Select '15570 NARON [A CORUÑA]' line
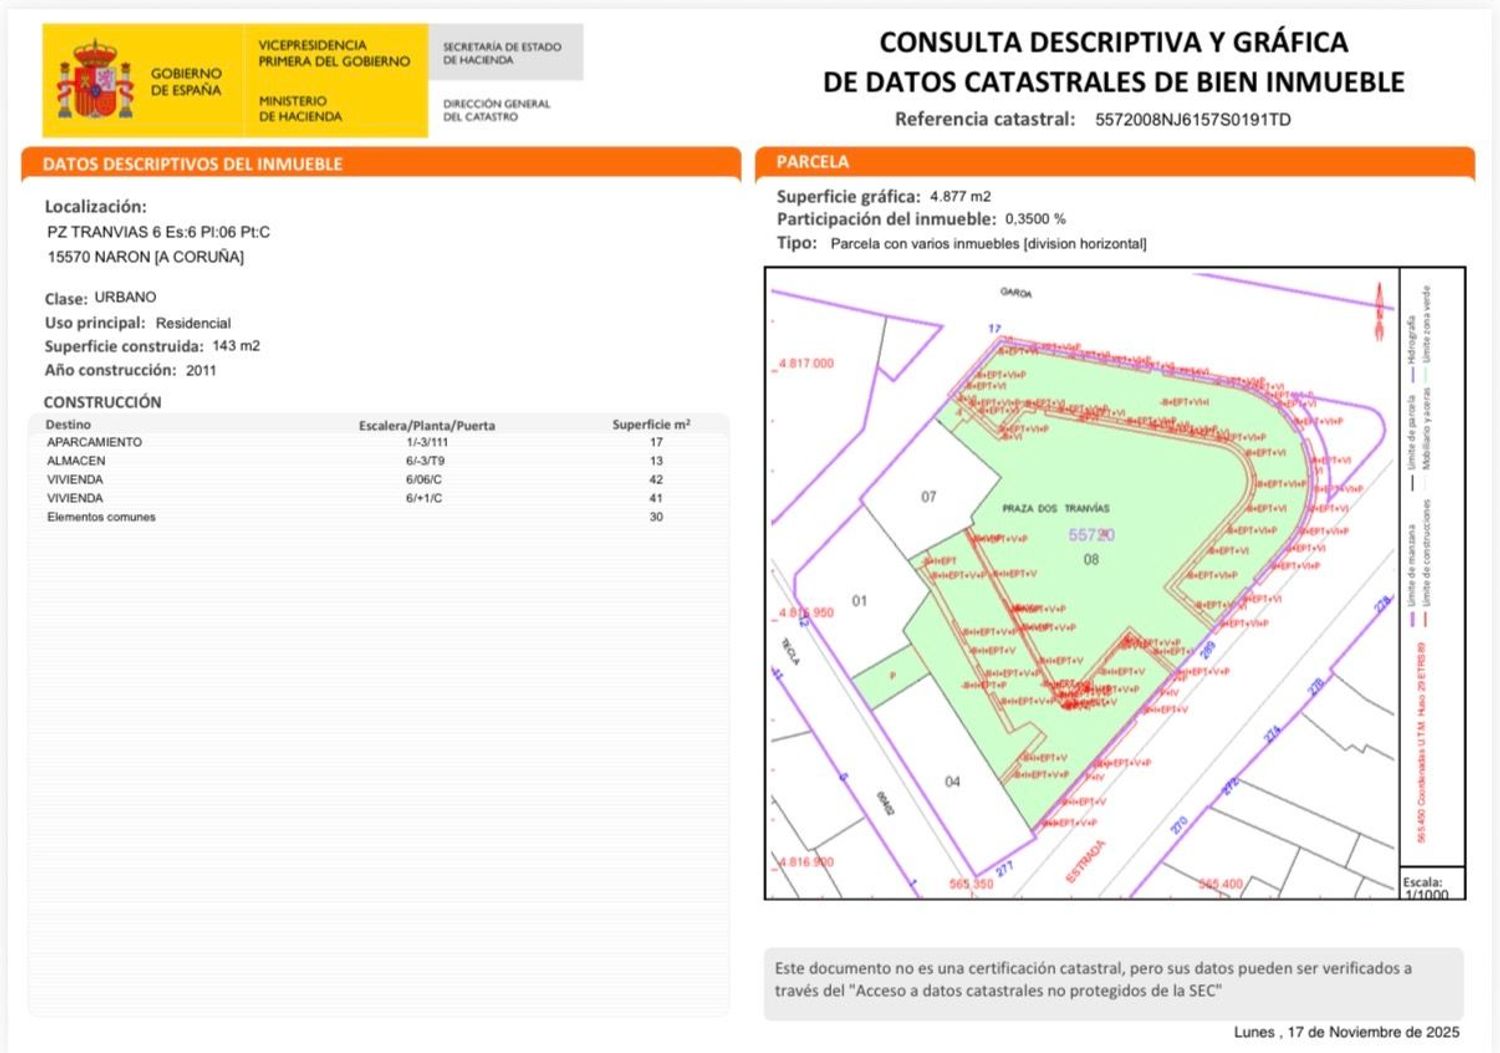1500x1053 pixels. pos(145,257)
